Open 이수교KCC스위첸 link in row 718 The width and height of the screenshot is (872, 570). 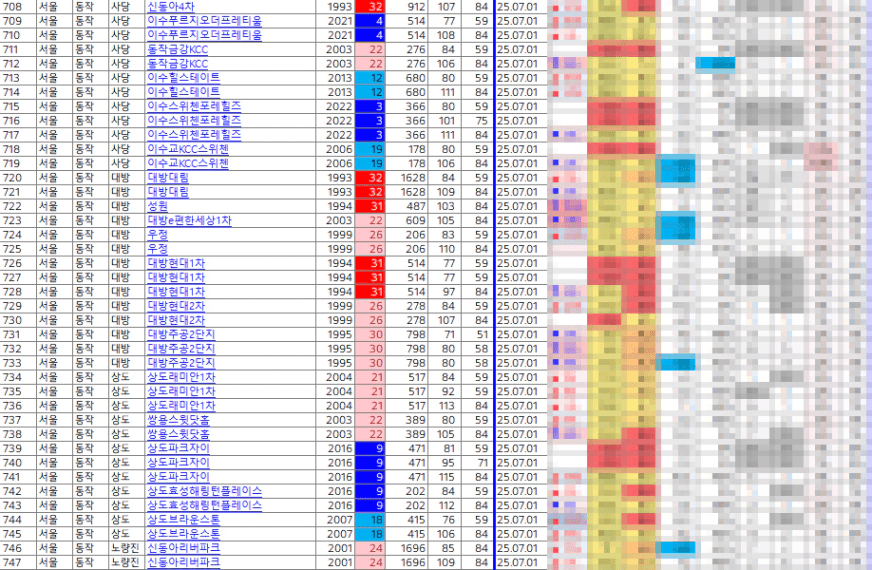tap(188, 149)
